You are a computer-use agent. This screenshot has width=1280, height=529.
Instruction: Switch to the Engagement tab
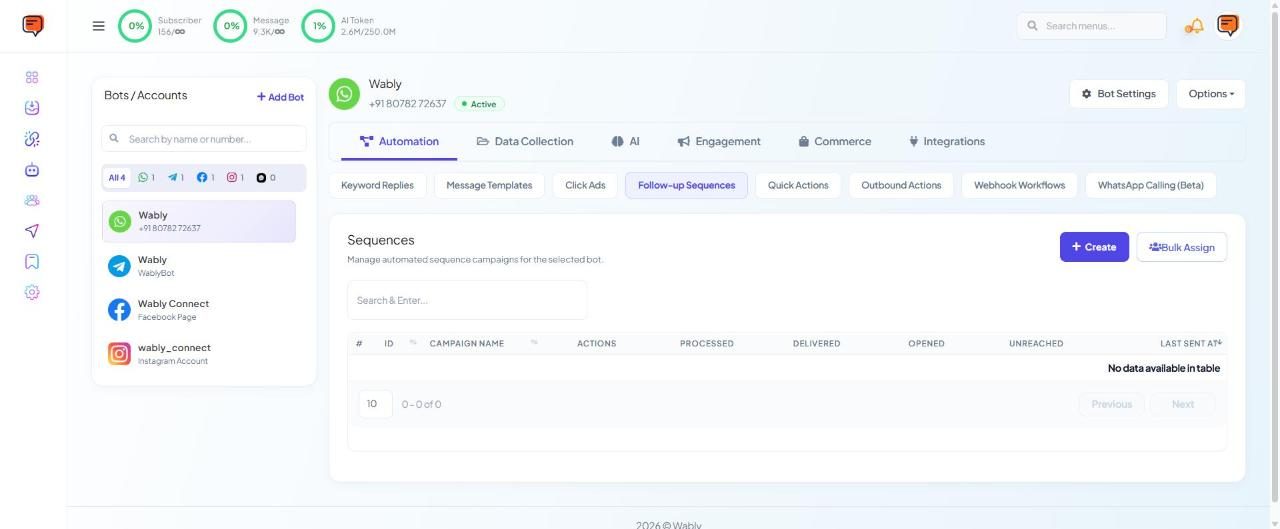click(719, 142)
